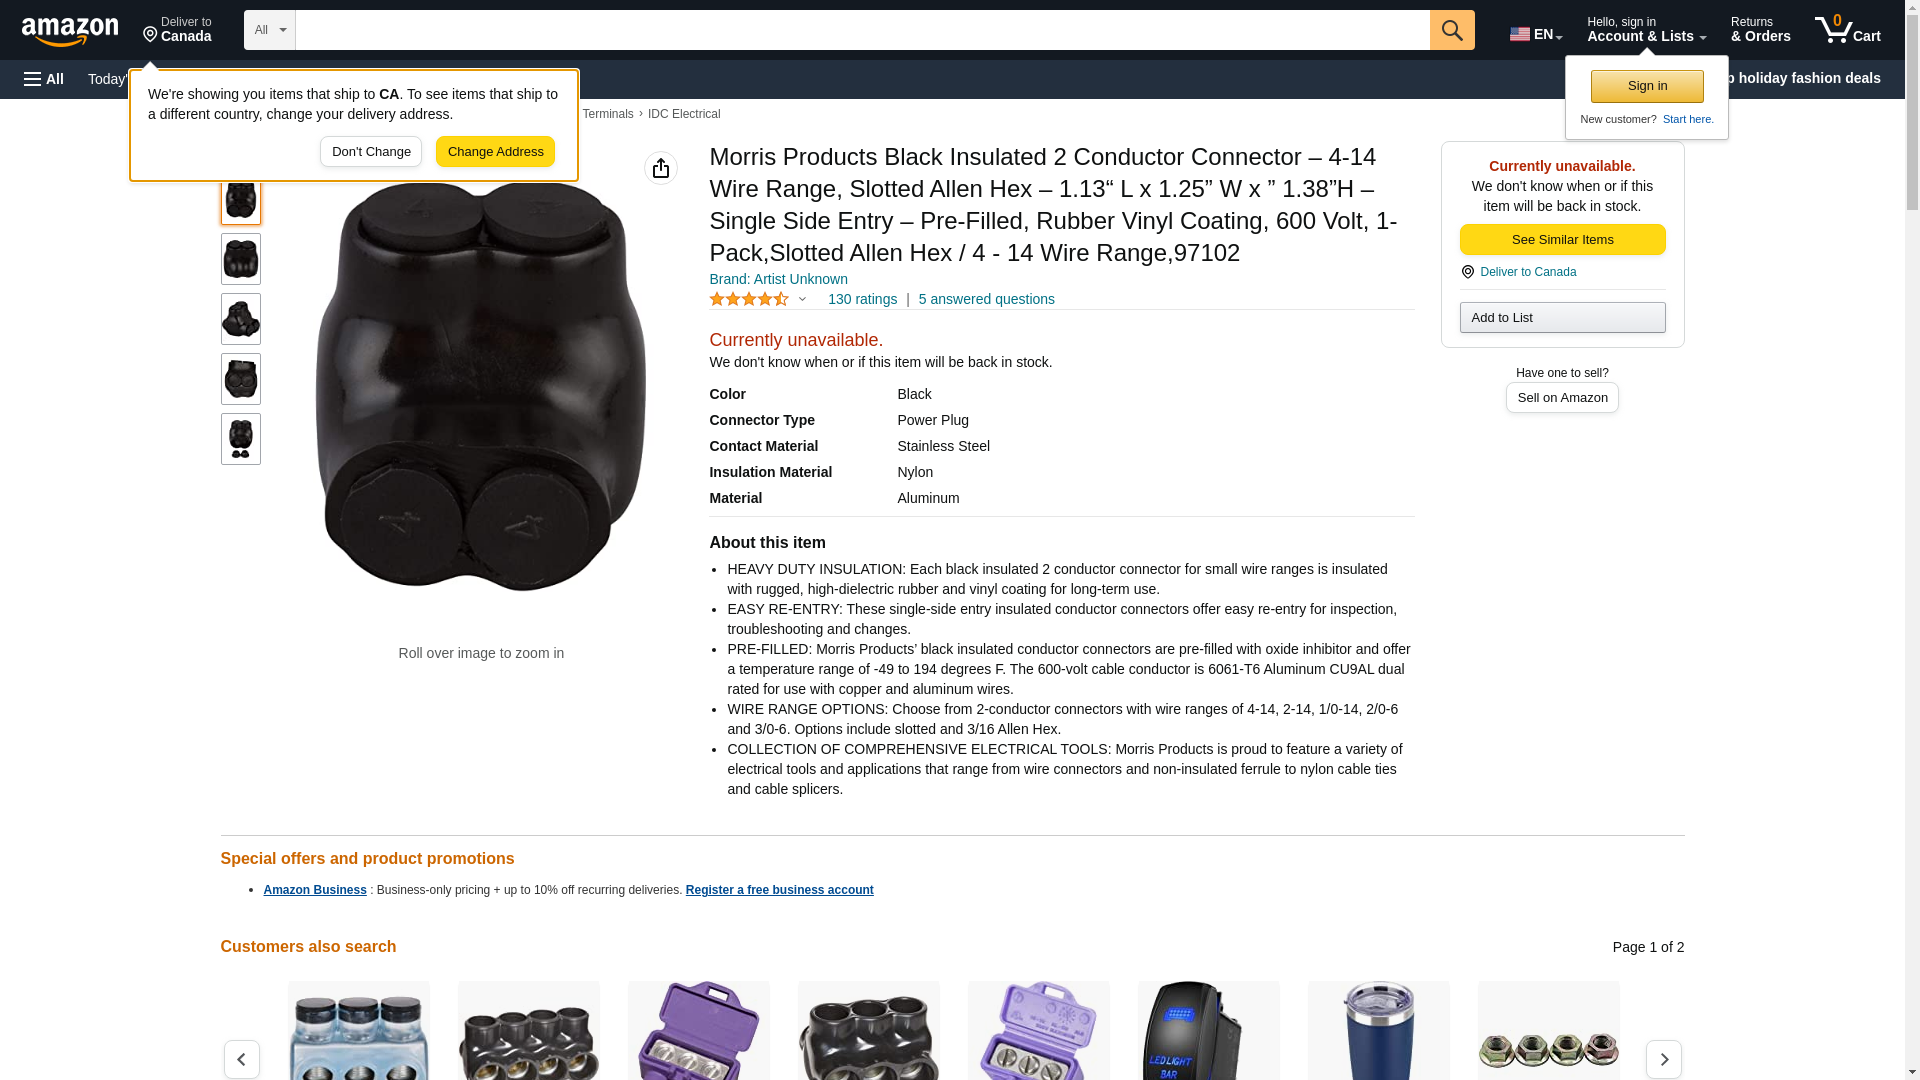Click previous arrow in Customers also search carousel
The height and width of the screenshot is (1080, 1920).
pos(241,1059)
